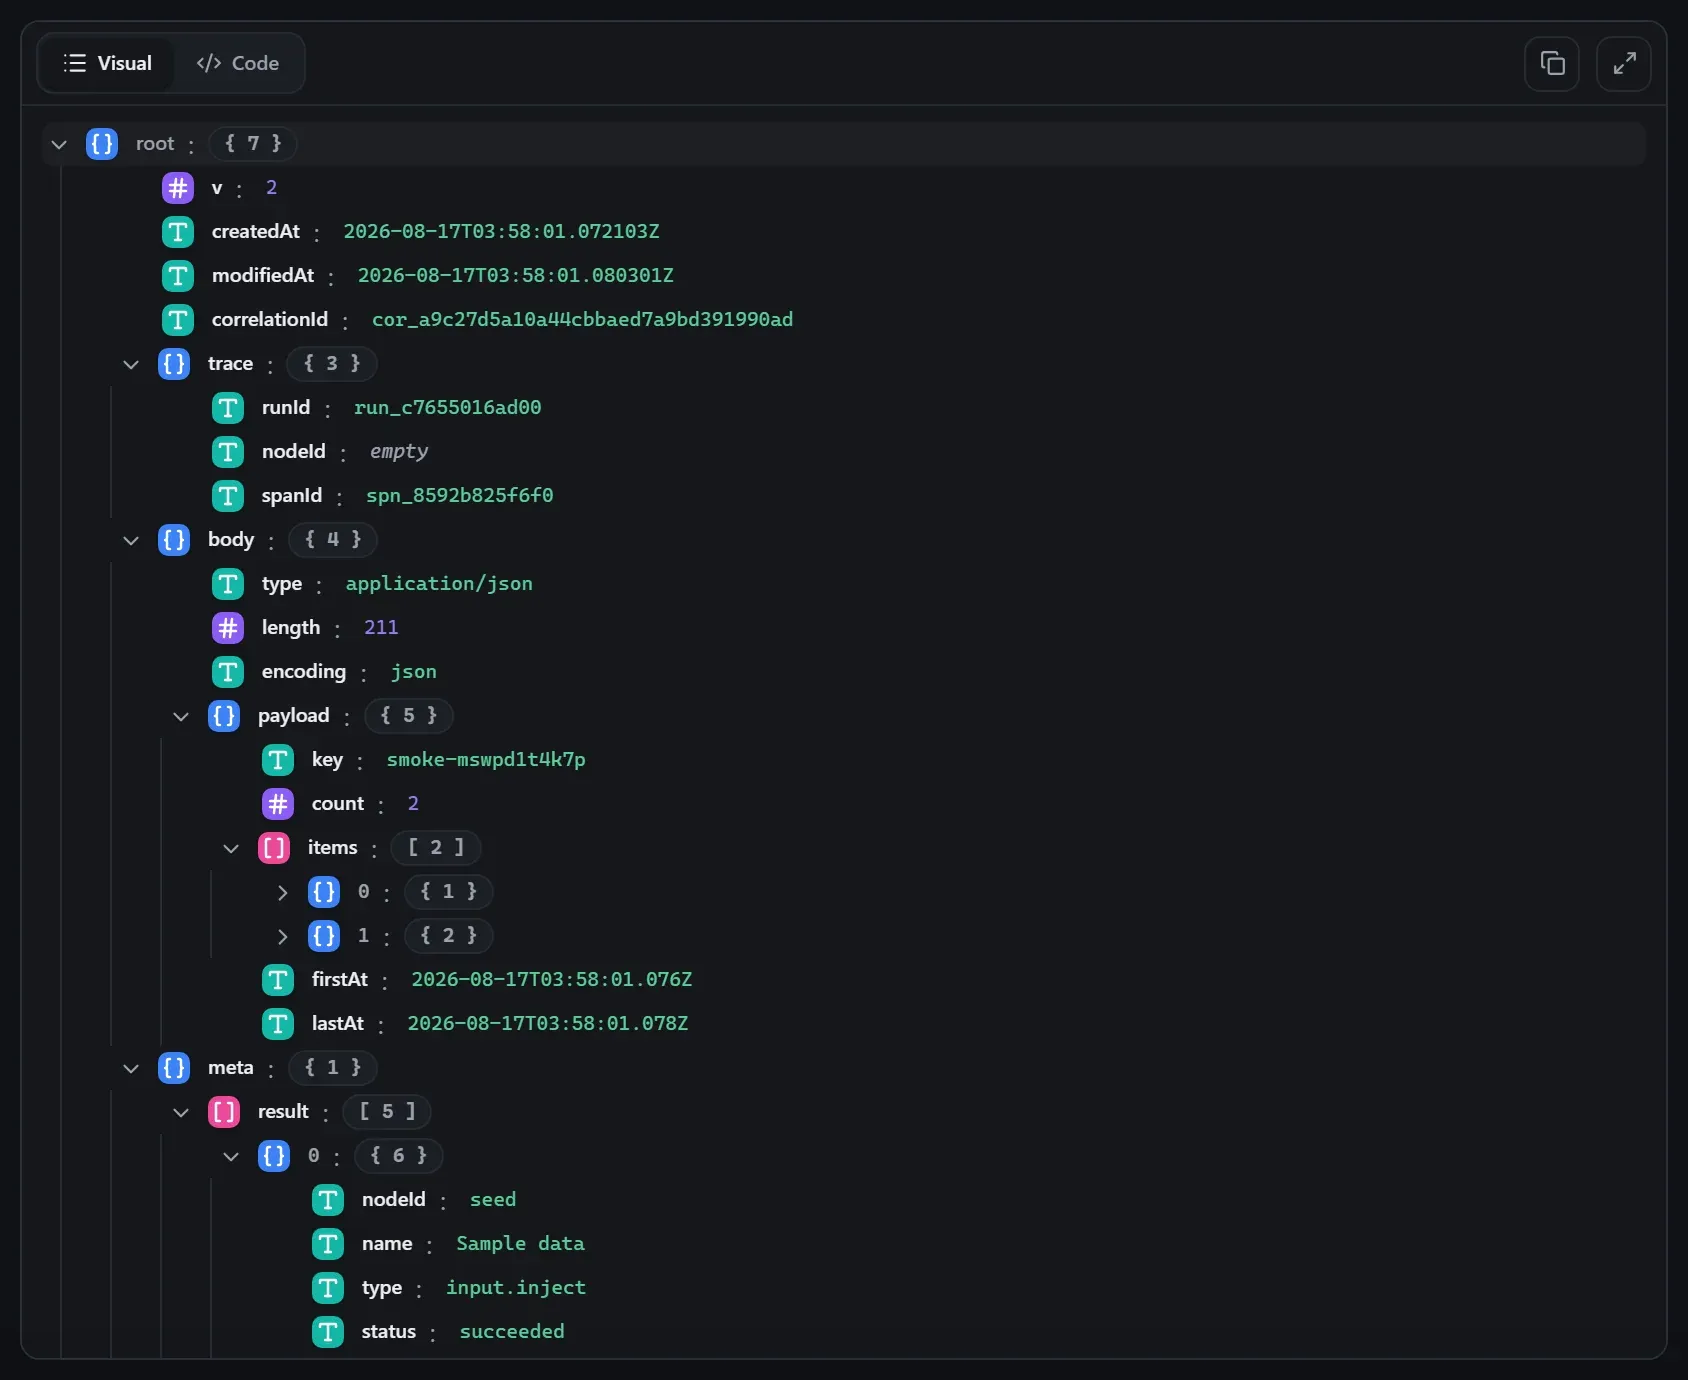Select the firstAt value ending 076Z
Screen dimensions: 1688x1380
coord(552,980)
